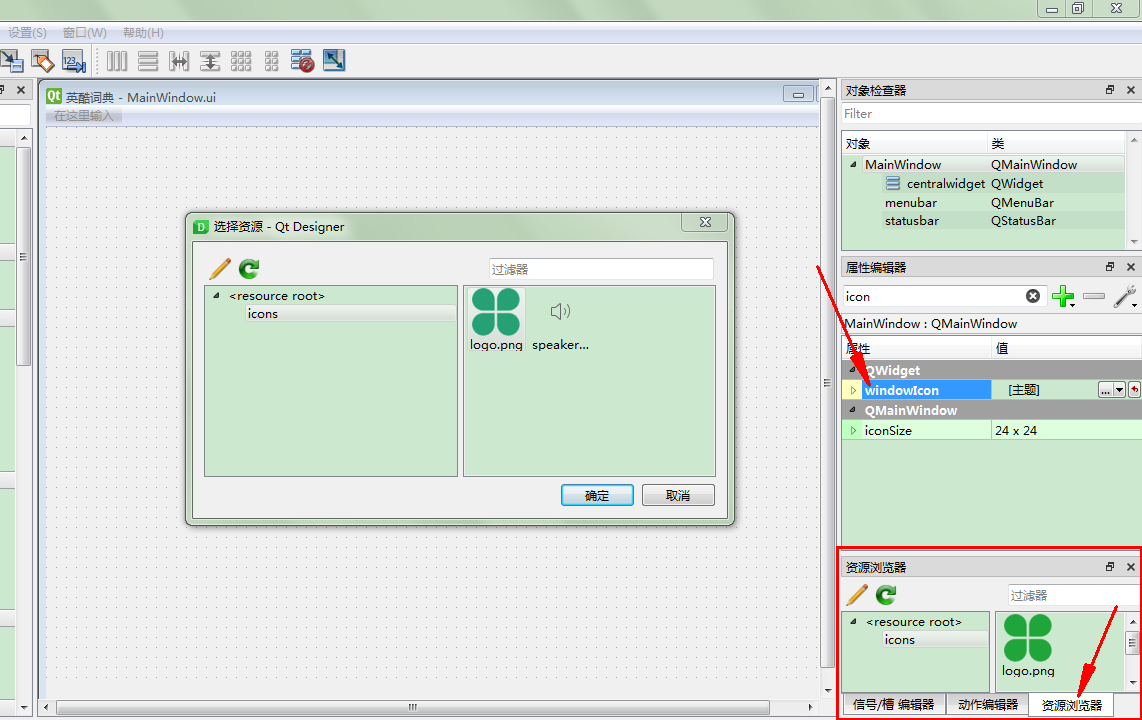Open the 帮助(H) menu

[143, 33]
